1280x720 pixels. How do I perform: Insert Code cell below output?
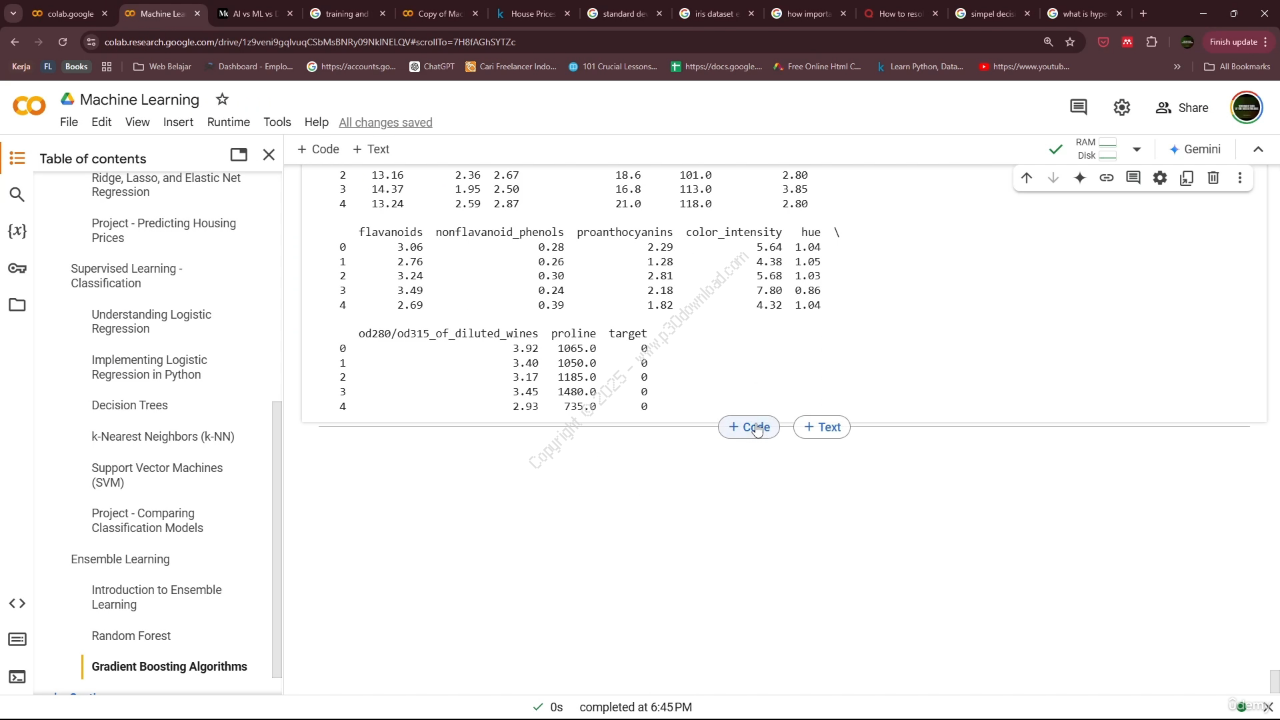(x=749, y=427)
